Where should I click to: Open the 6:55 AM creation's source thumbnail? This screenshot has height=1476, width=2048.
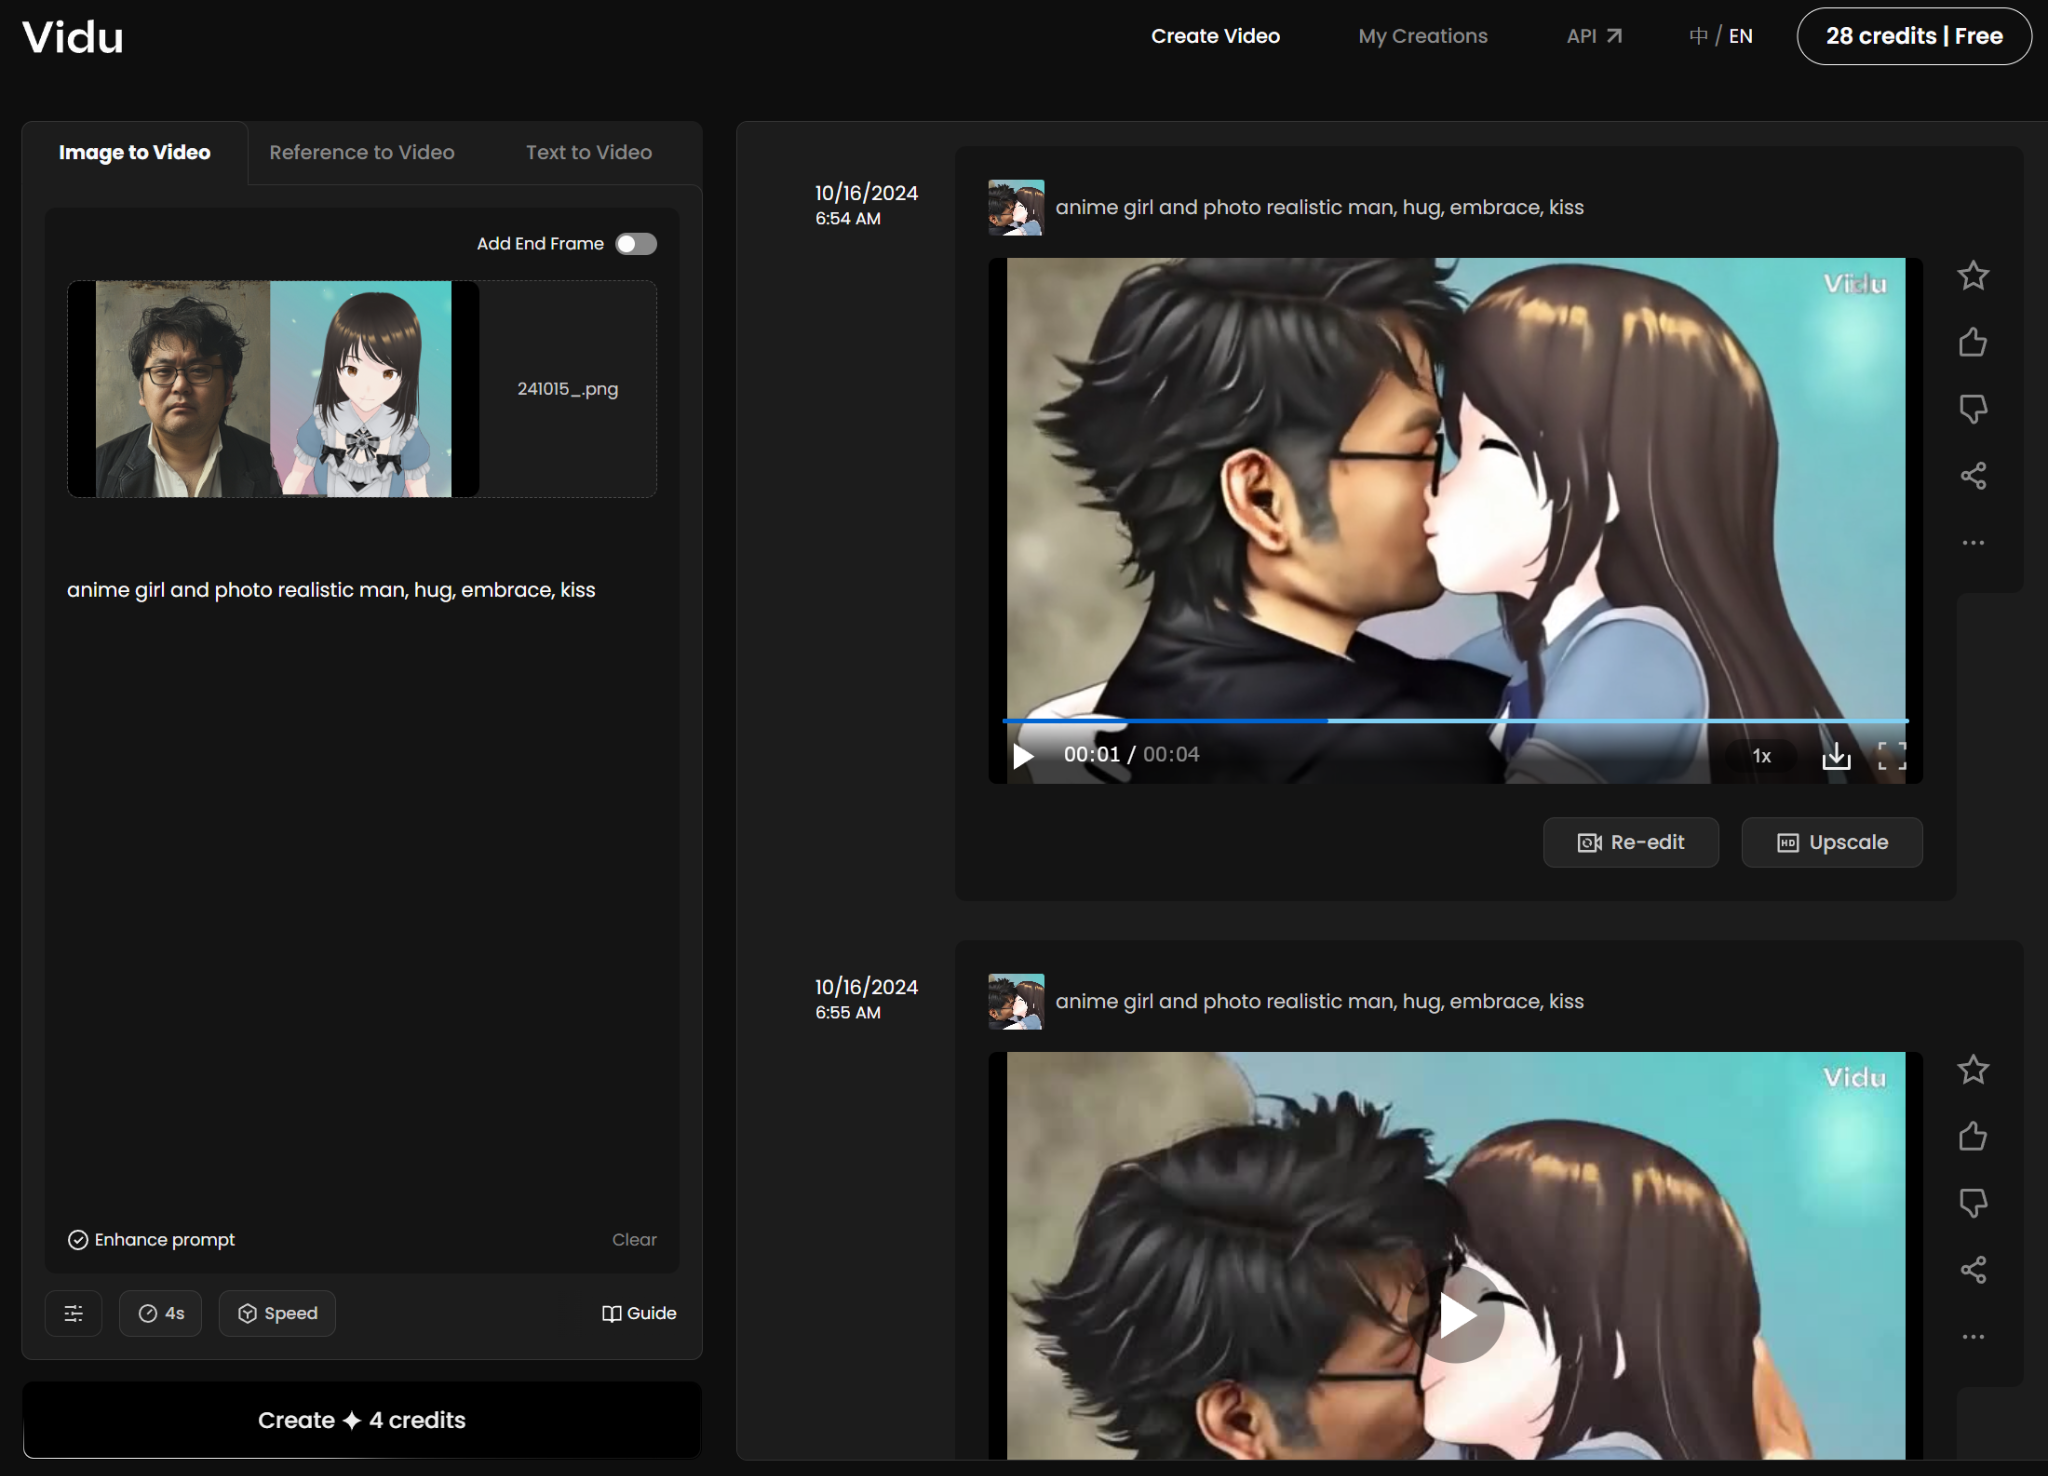click(1016, 1001)
